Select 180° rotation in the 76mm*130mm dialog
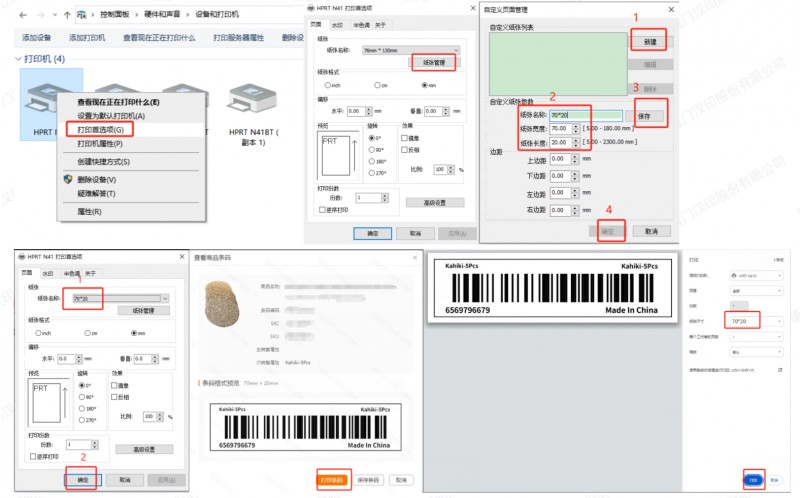Image resolution: width=800 pixels, height=498 pixels. click(x=373, y=161)
